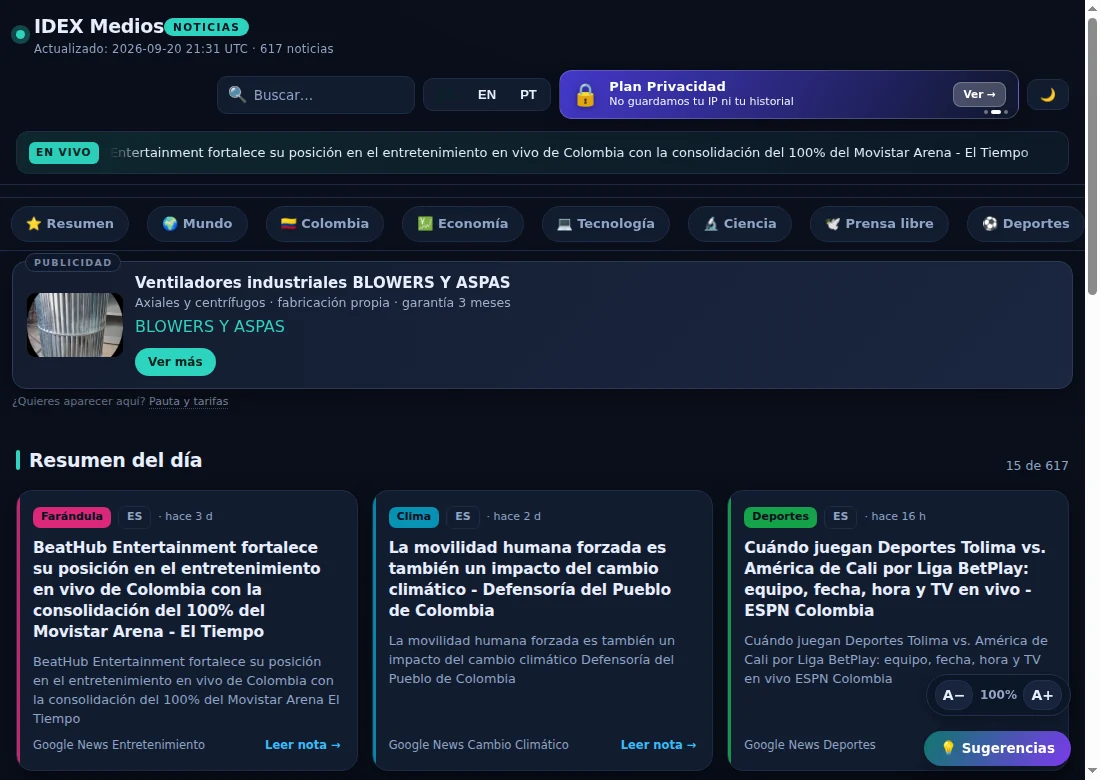The width and height of the screenshot is (1100, 780).
Task: Click the green status dot beside IDEX Medios
Action: click(20, 34)
